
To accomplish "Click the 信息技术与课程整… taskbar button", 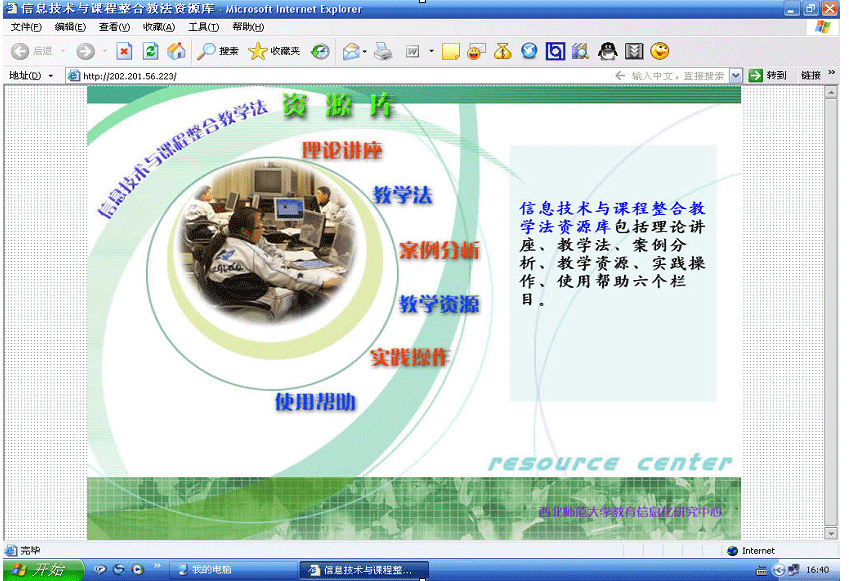I will click(x=364, y=570).
